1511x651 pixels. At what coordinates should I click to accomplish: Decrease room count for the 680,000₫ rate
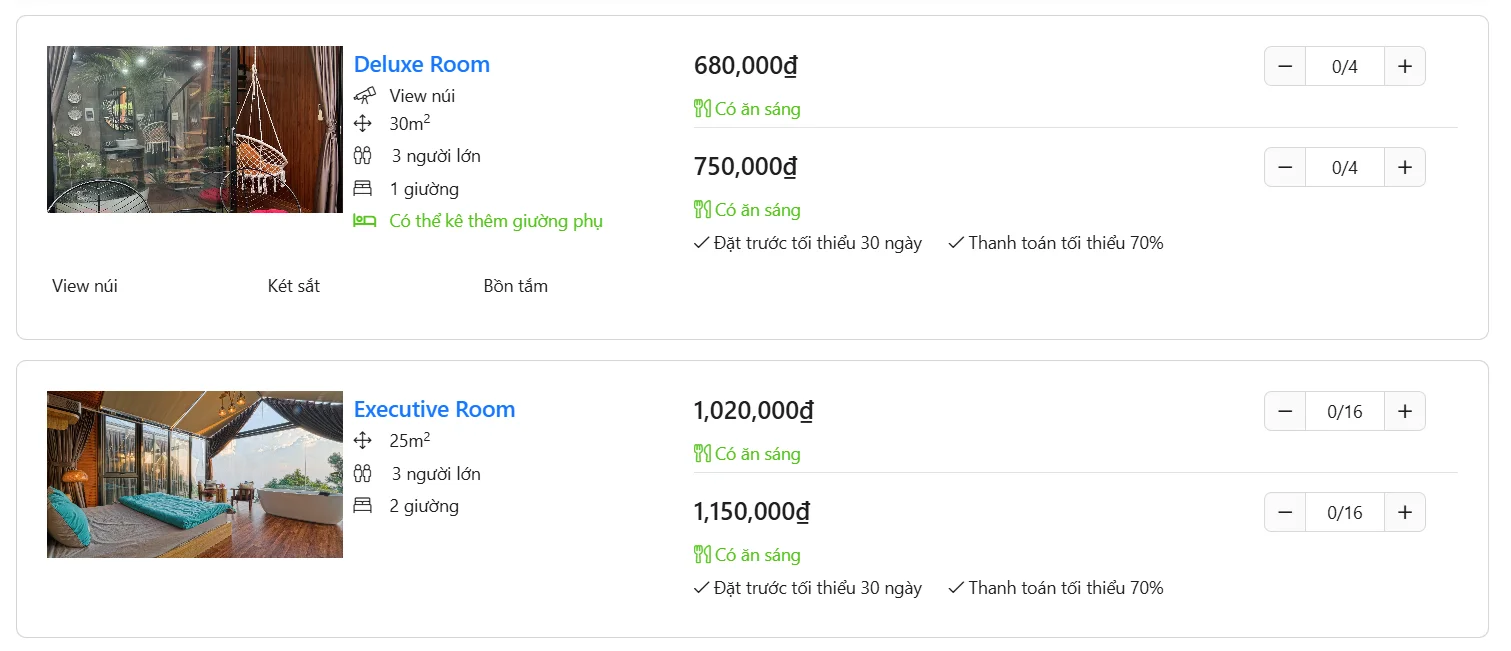click(1285, 67)
